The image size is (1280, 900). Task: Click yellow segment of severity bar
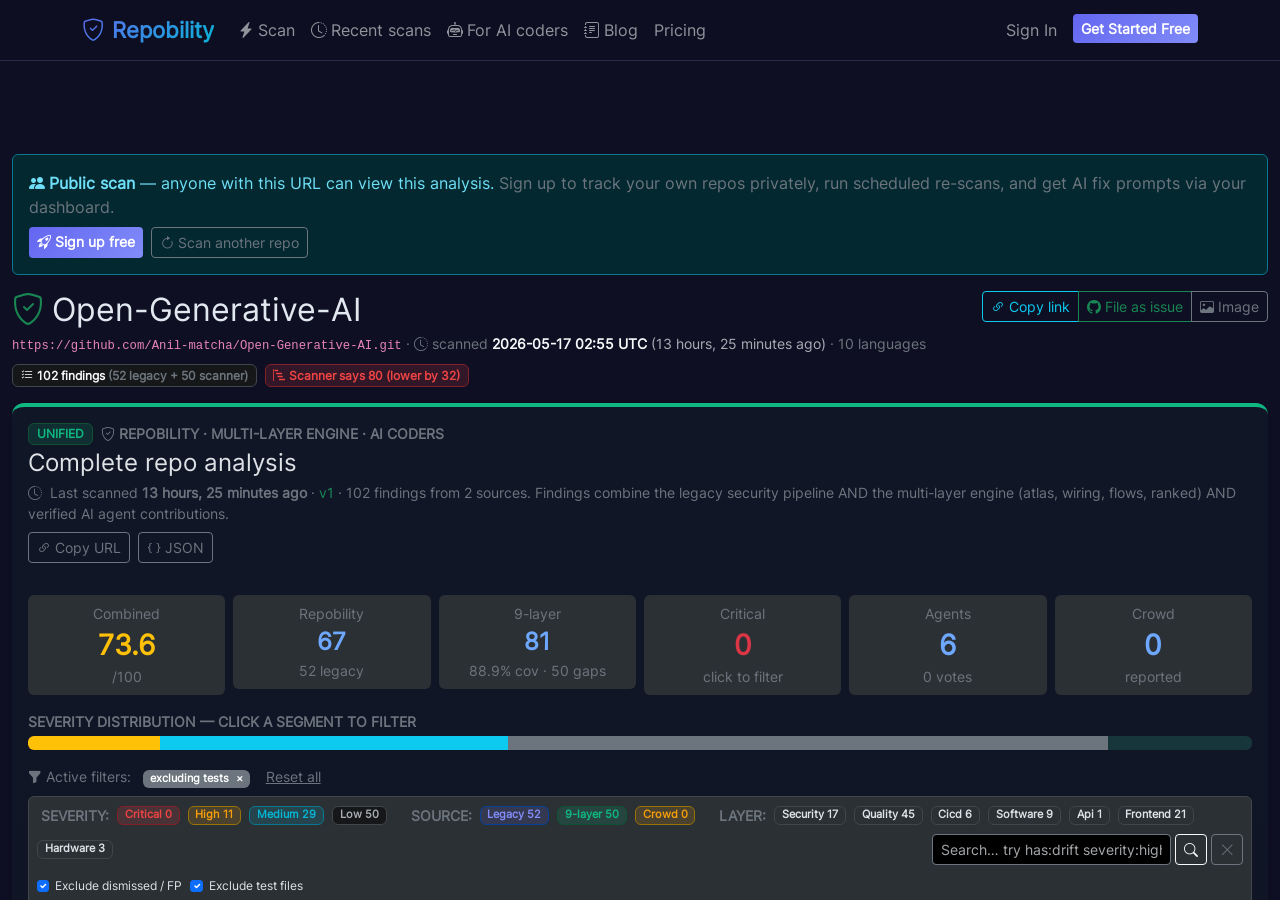(94, 743)
